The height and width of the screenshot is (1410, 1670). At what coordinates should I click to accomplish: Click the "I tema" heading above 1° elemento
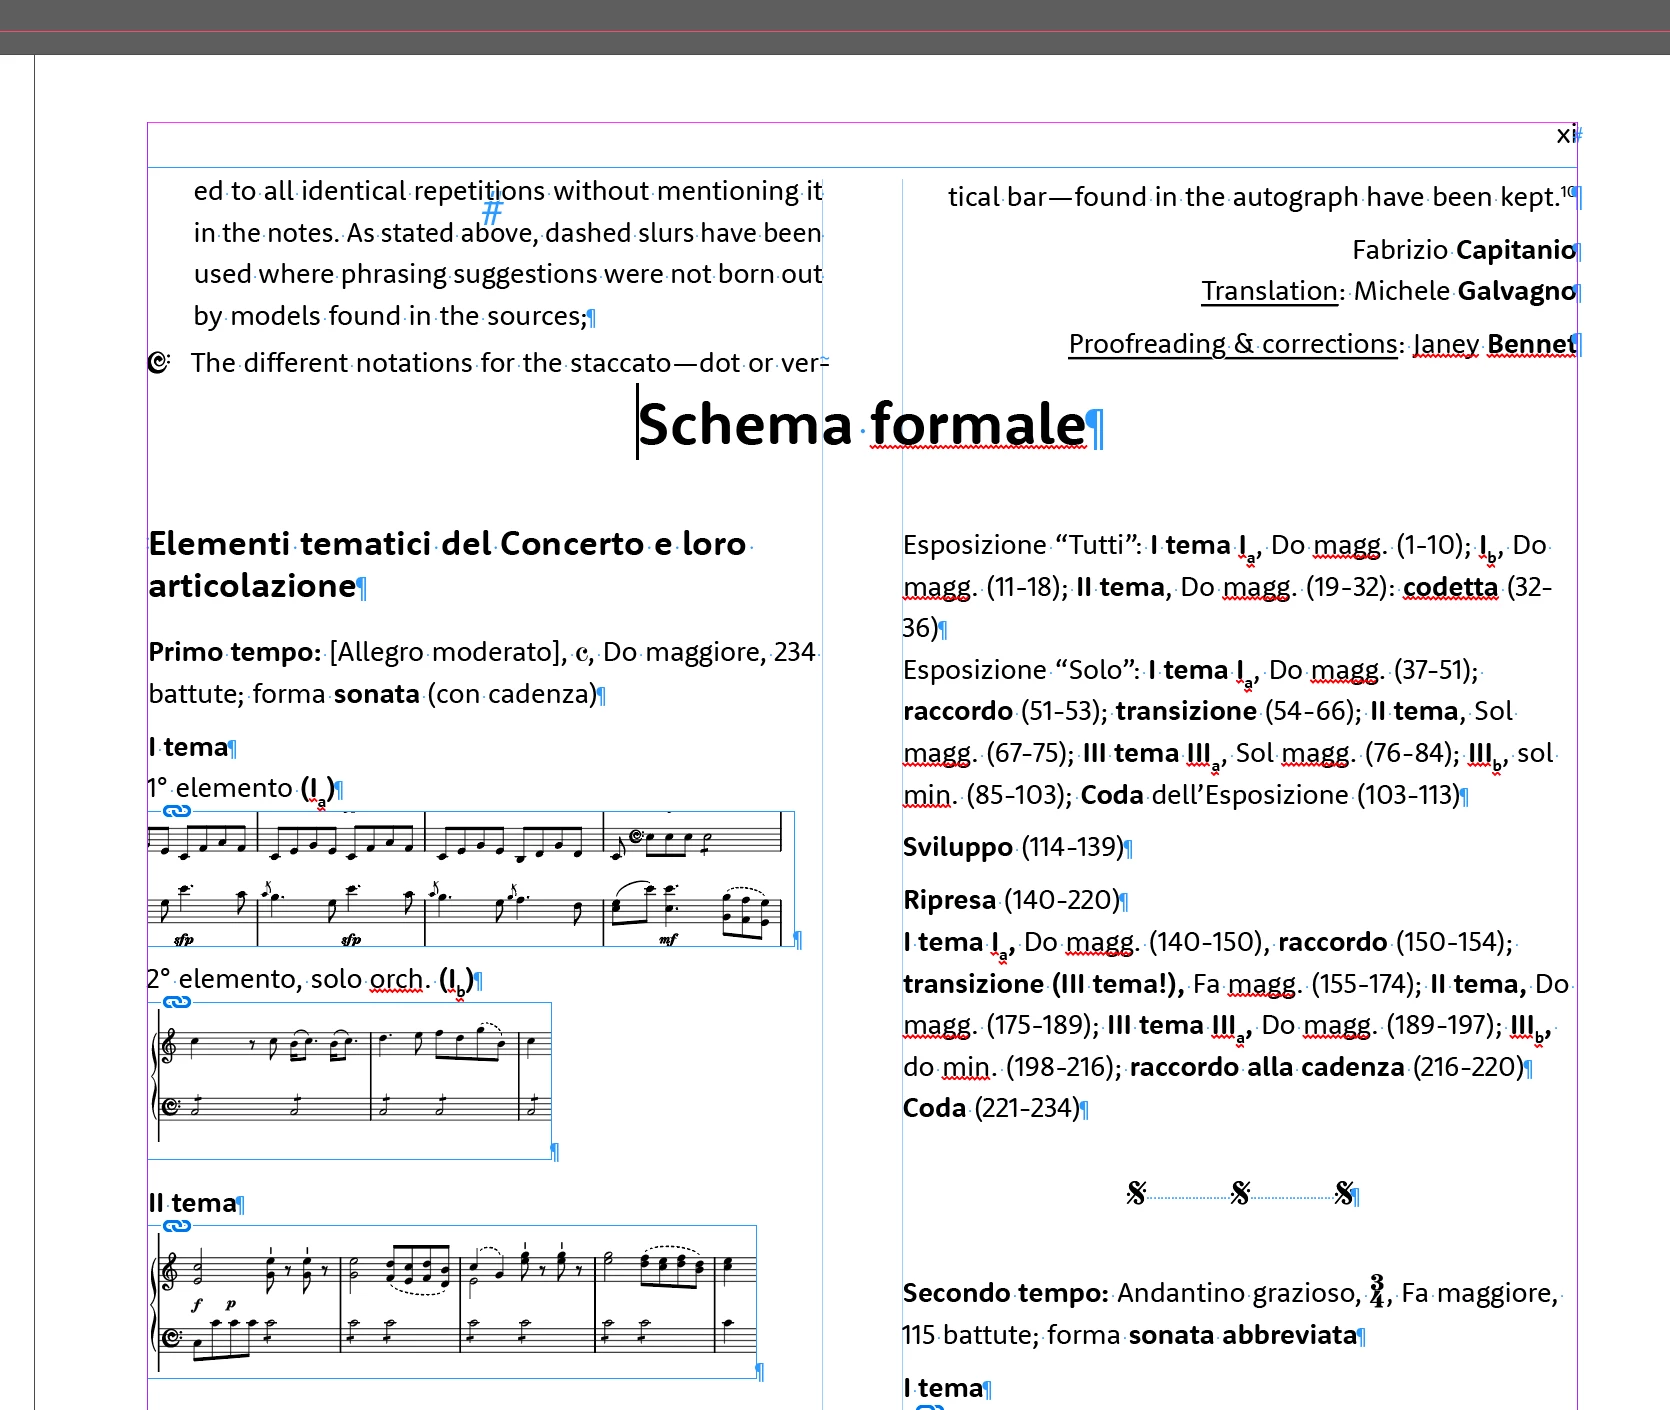tap(188, 747)
